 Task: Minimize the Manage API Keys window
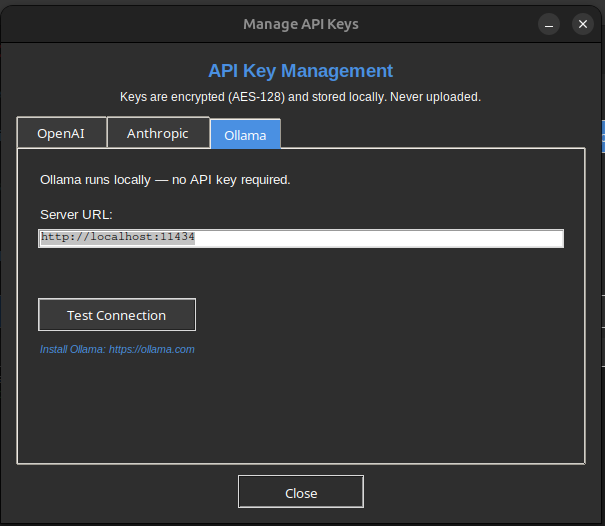coord(549,24)
